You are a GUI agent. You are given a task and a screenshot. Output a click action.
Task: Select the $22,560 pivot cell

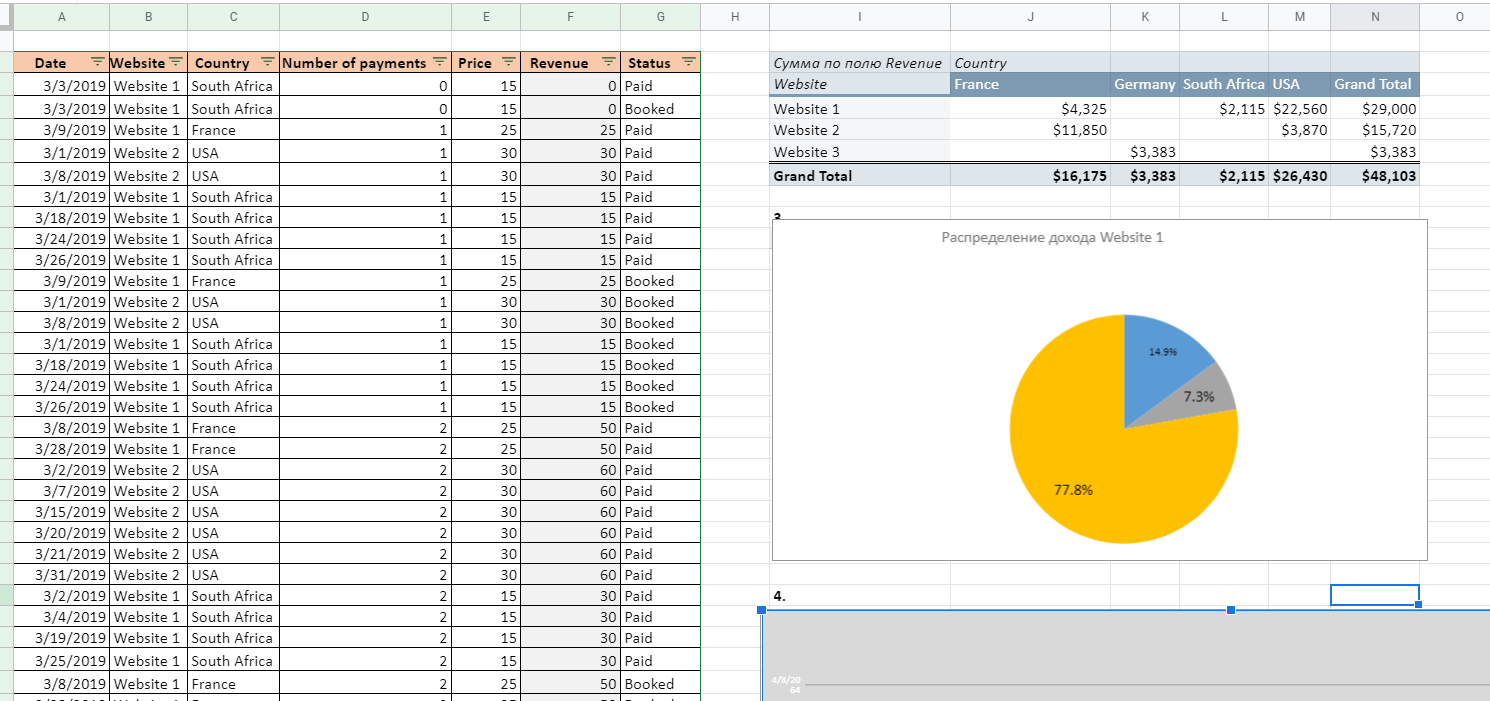1300,109
